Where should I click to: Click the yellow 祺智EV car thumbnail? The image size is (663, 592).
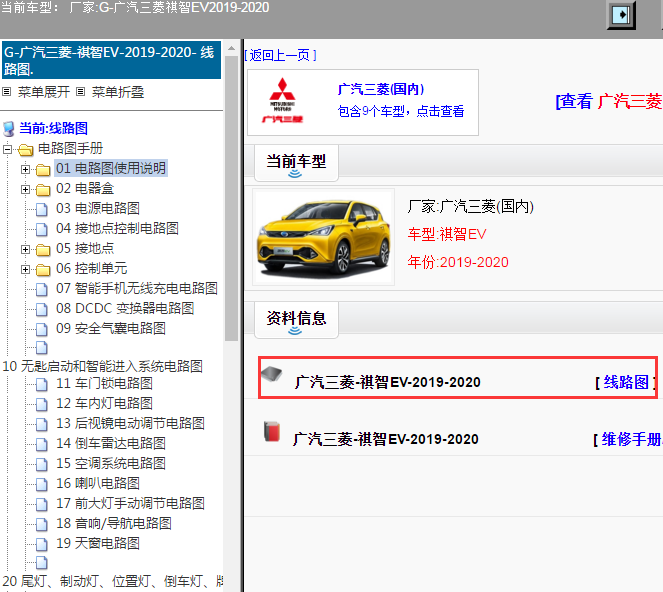[x=323, y=237]
